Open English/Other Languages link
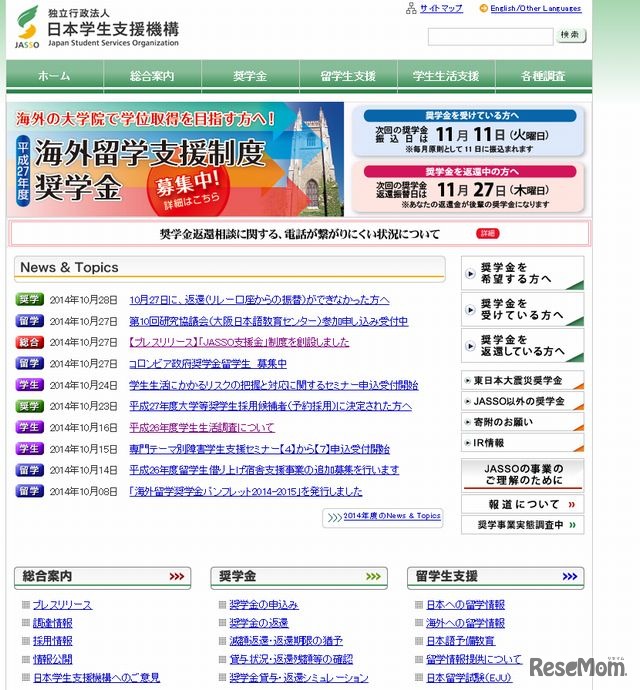The height and width of the screenshot is (690, 640). (x=536, y=8)
